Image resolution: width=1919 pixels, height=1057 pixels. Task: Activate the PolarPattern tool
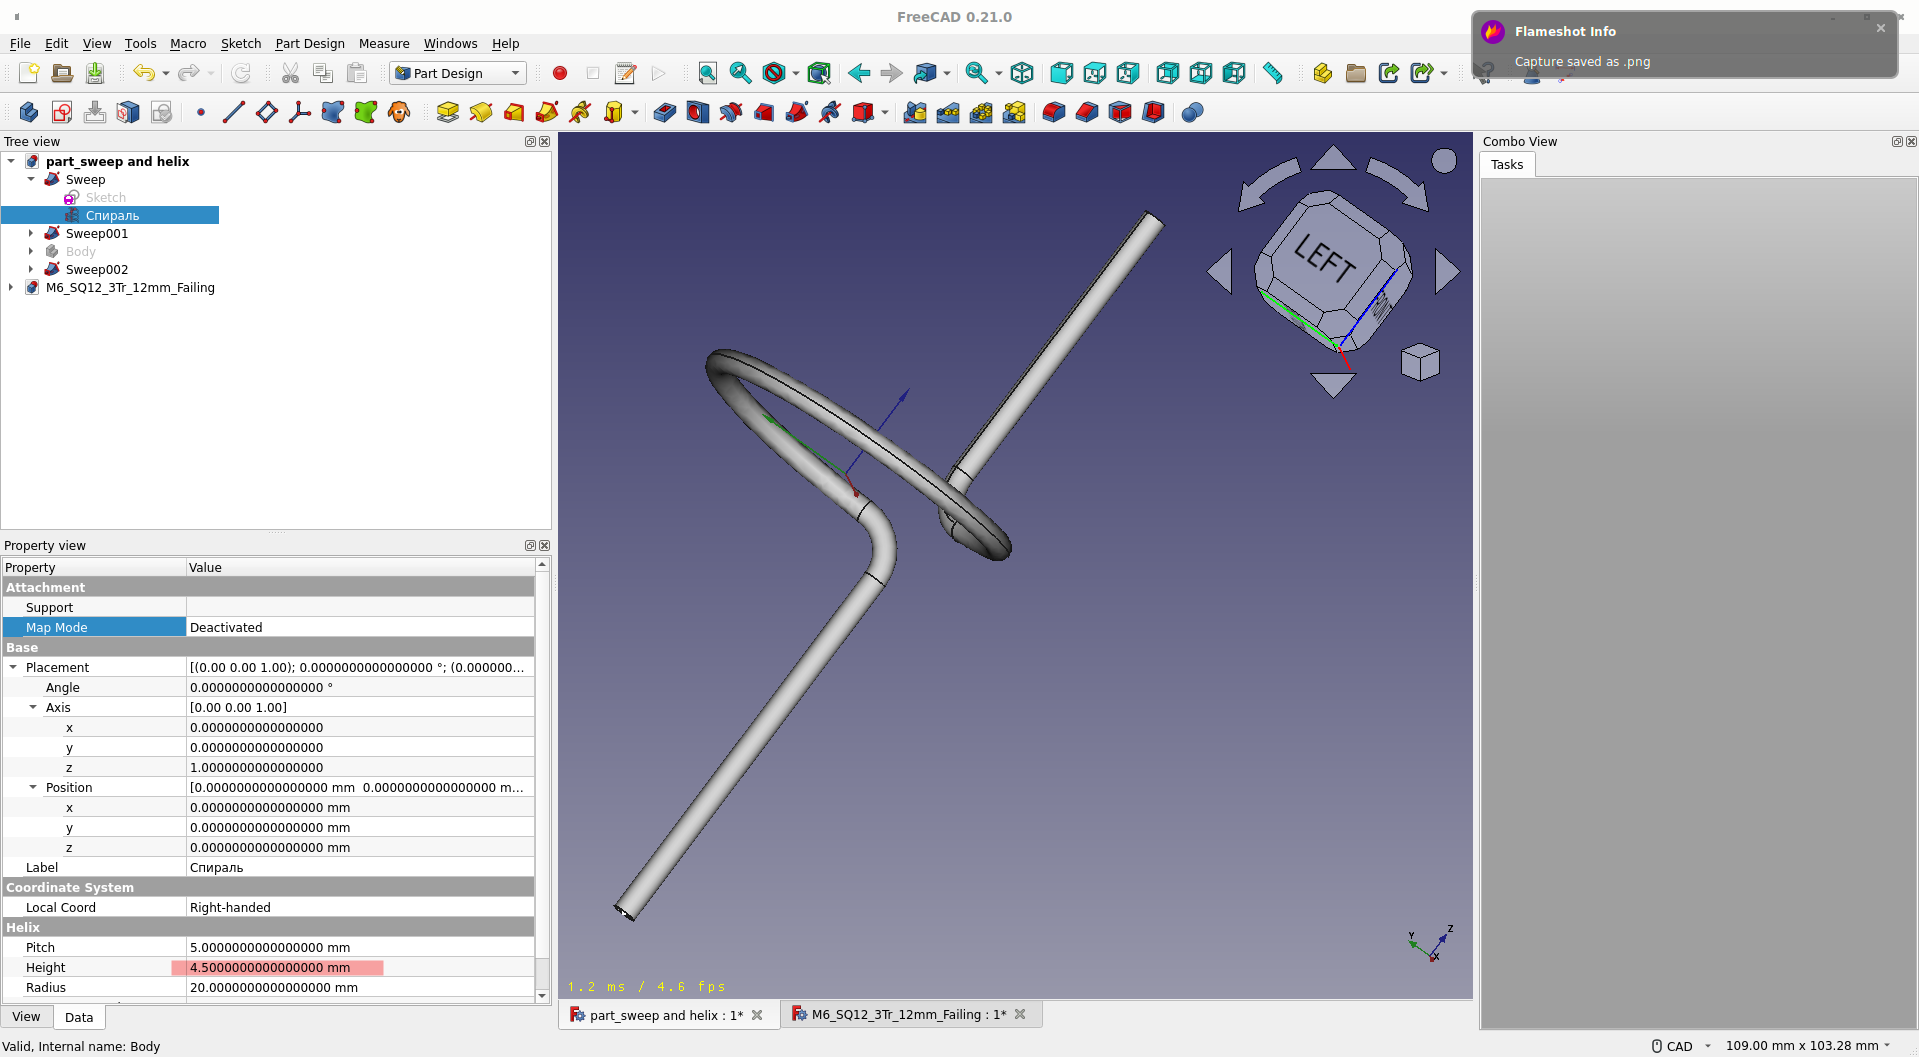coord(982,112)
